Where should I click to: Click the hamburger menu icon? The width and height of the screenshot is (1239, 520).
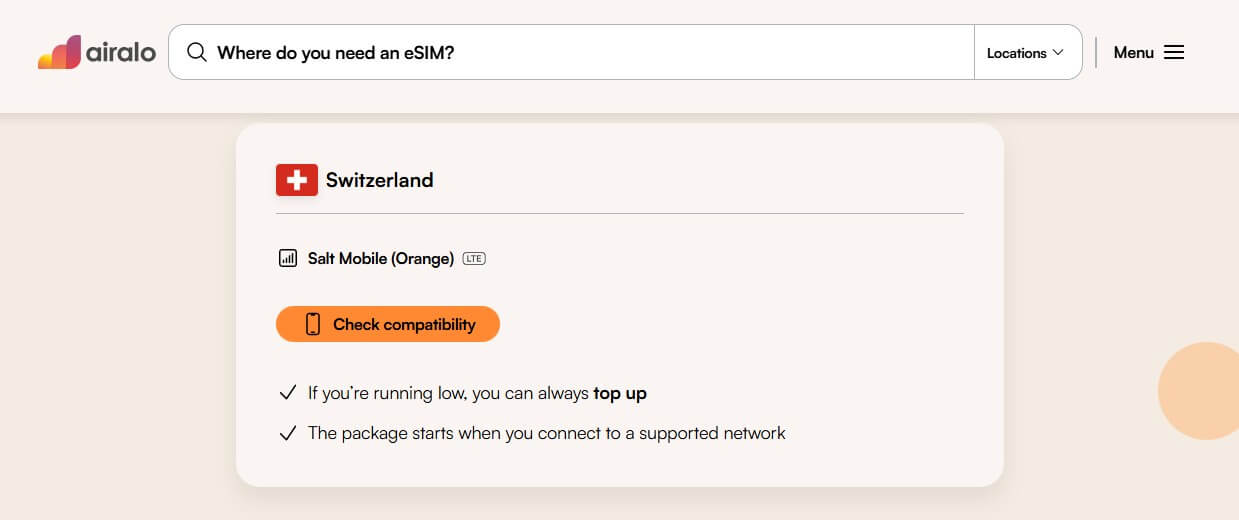(x=1174, y=53)
